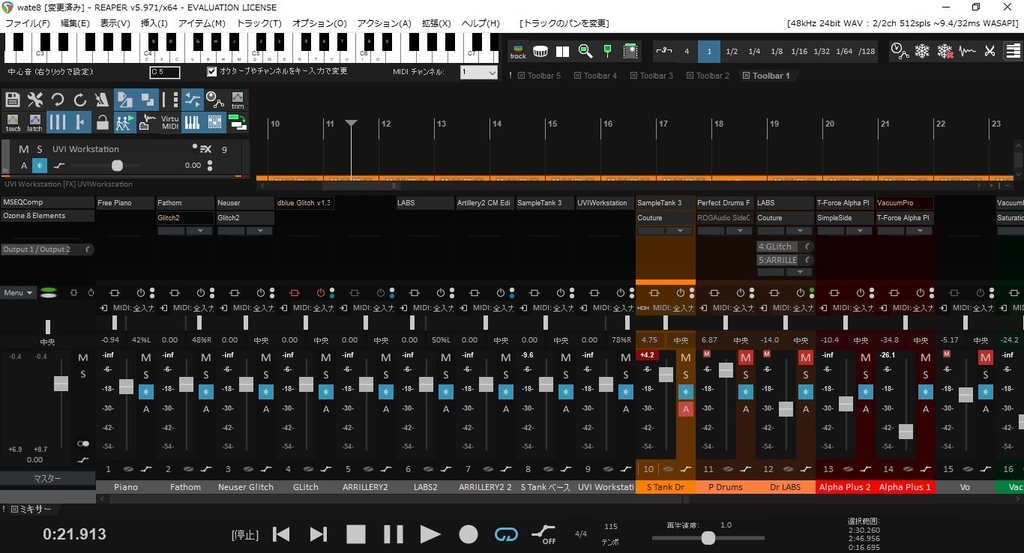Click the magnifier zoom icon
Viewport: 1024px width, 553px height.
585,51
